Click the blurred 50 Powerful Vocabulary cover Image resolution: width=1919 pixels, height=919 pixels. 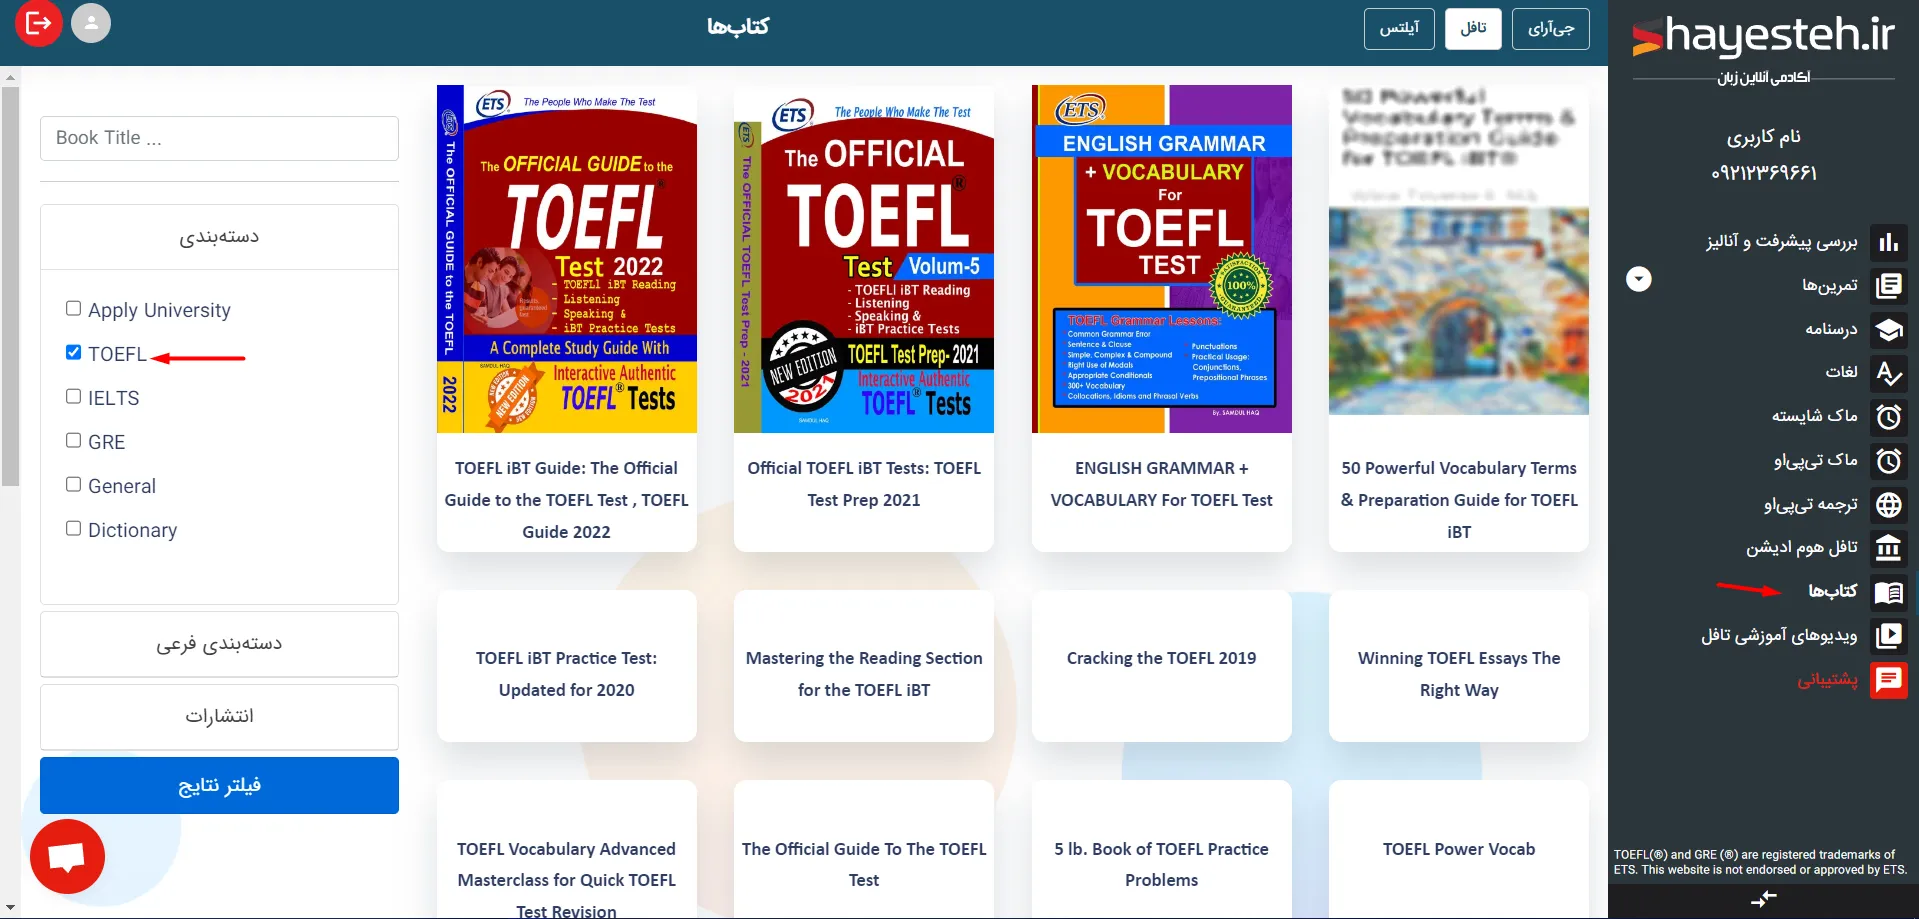(1459, 250)
